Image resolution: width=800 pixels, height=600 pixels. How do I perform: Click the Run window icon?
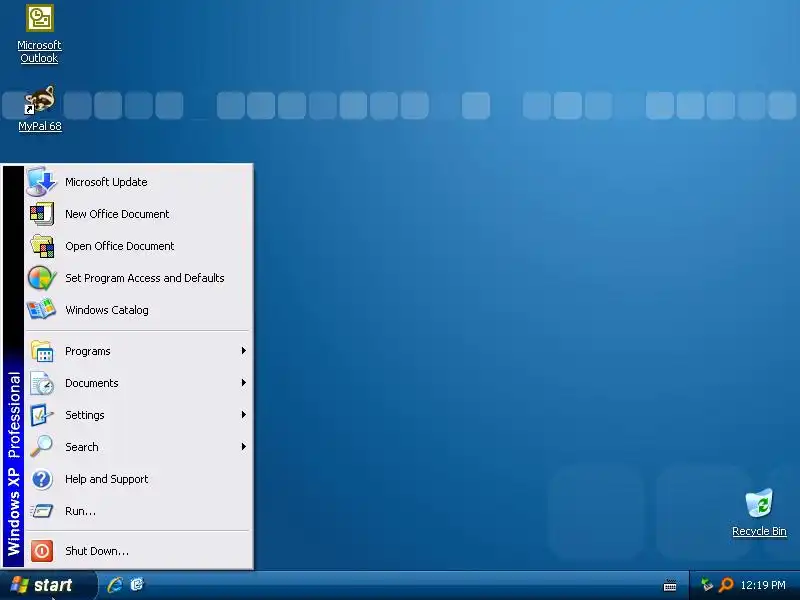[x=41, y=511]
